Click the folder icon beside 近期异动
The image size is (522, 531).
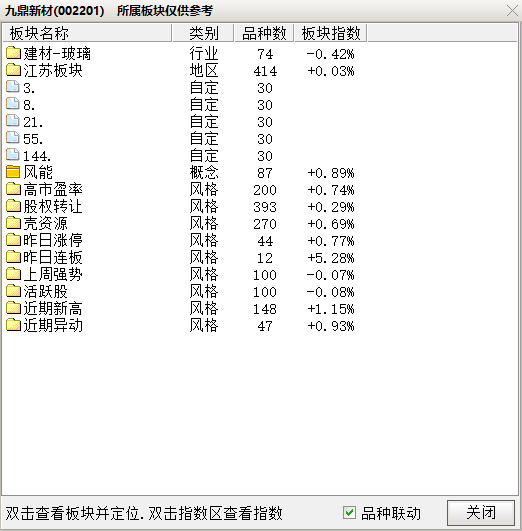[x=13, y=325]
